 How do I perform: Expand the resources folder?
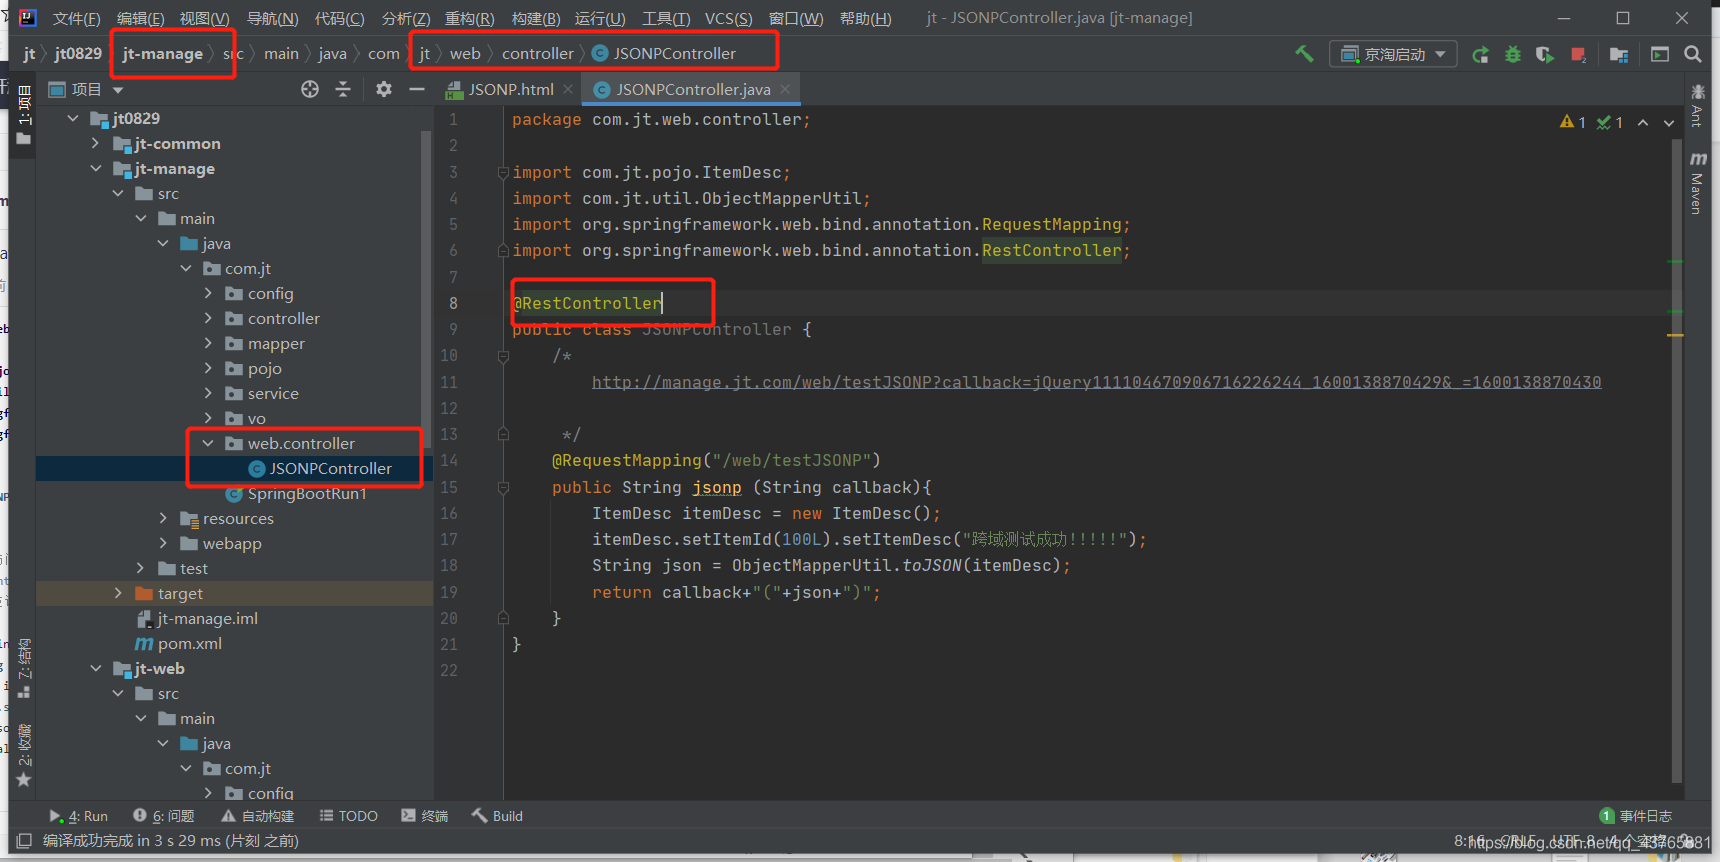163,518
